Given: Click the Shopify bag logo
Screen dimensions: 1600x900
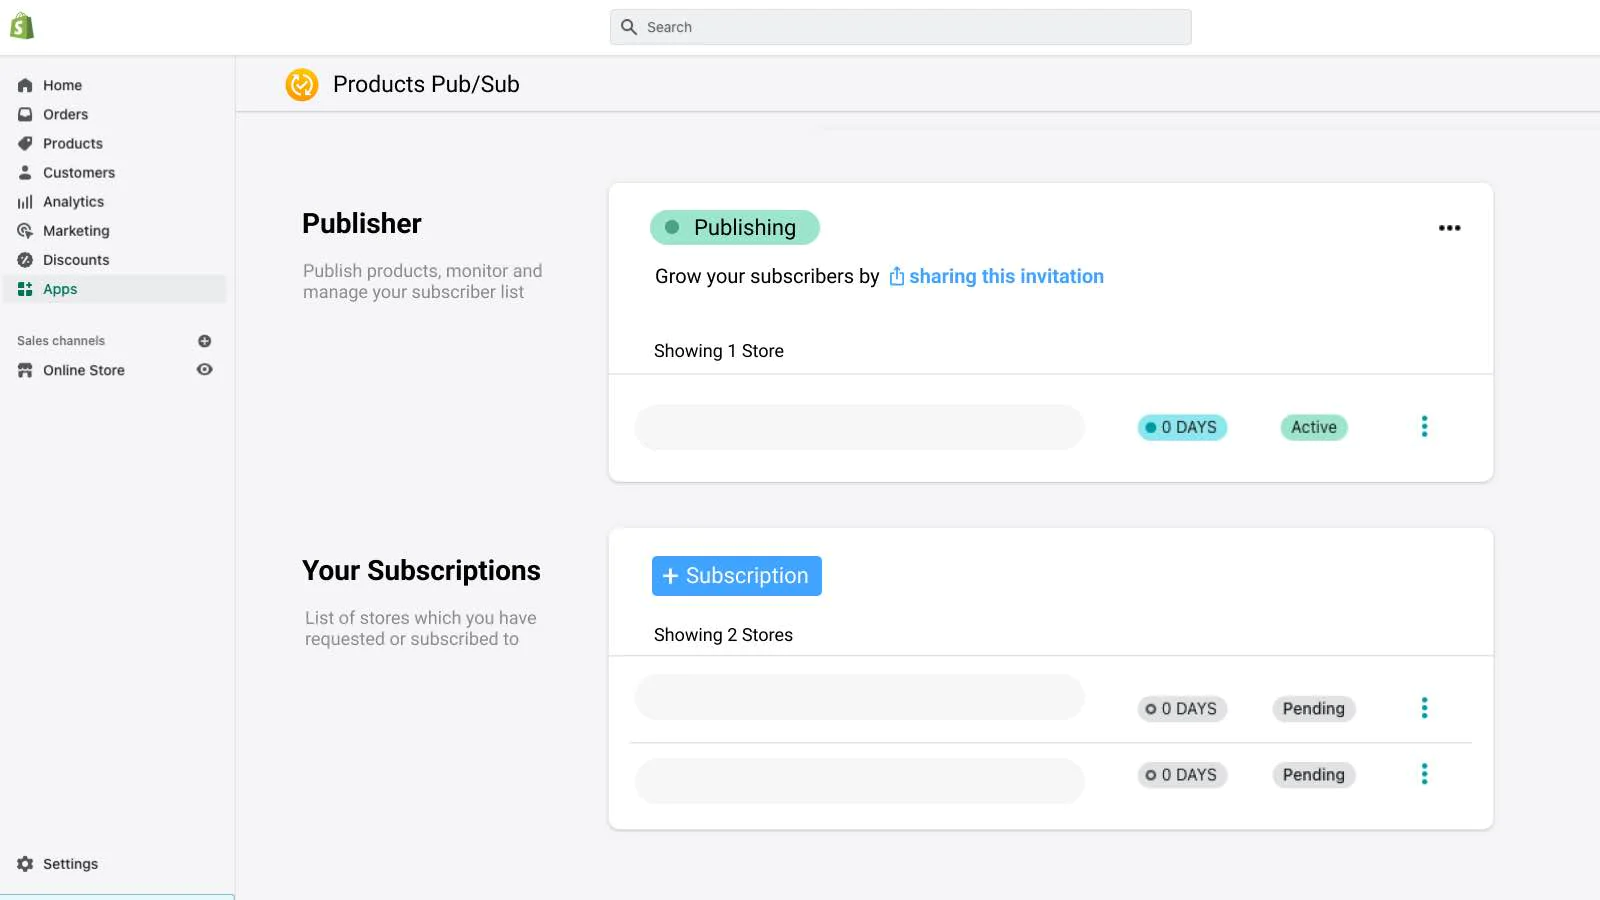Looking at the screenshot, I should coord(22,27).
